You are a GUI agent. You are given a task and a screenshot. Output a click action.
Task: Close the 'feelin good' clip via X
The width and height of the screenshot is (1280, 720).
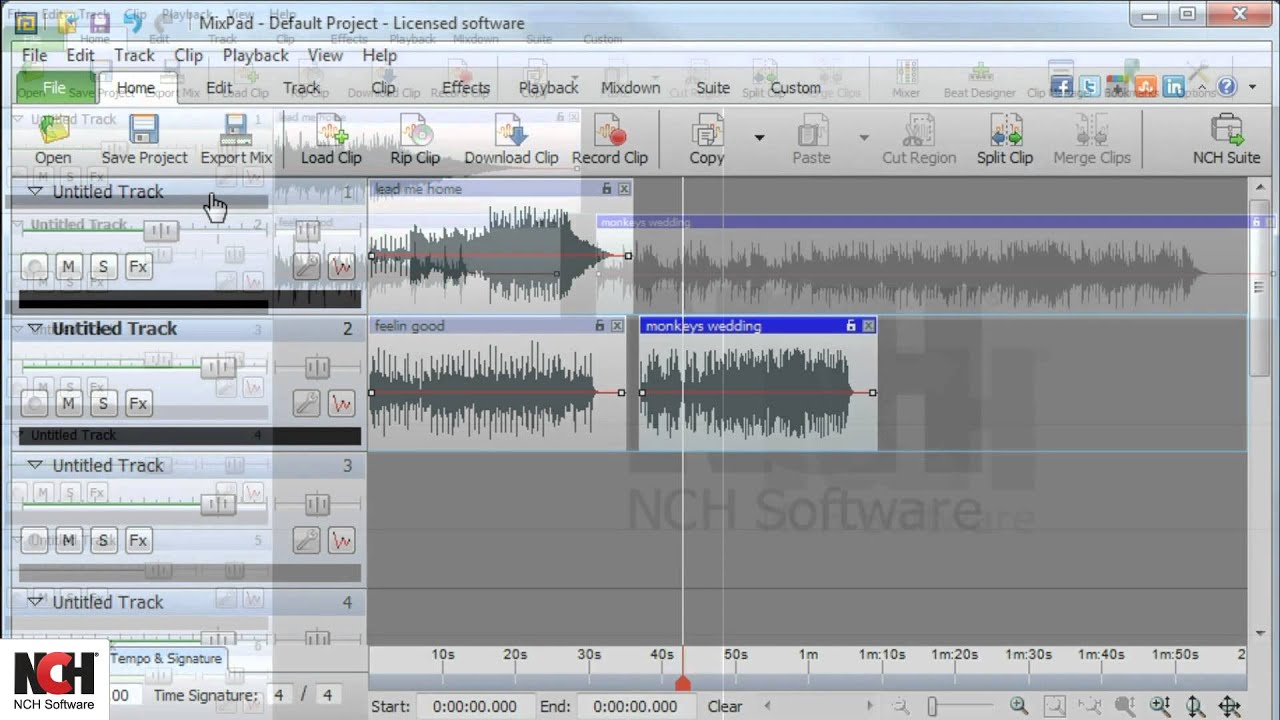tap(617, 326)
